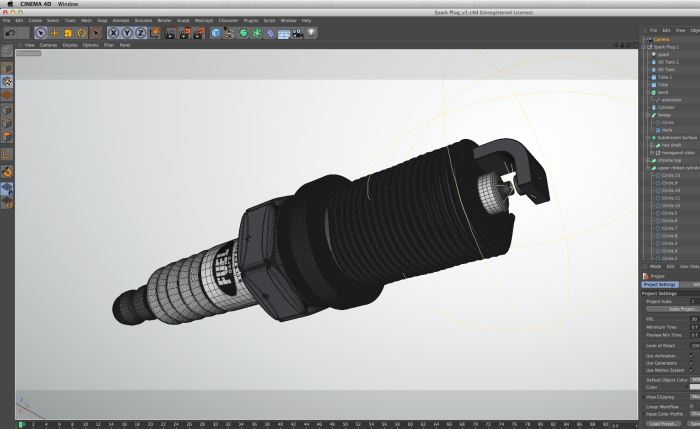
Task: Expand the hexaganol sides object
Action: [652, 153]
